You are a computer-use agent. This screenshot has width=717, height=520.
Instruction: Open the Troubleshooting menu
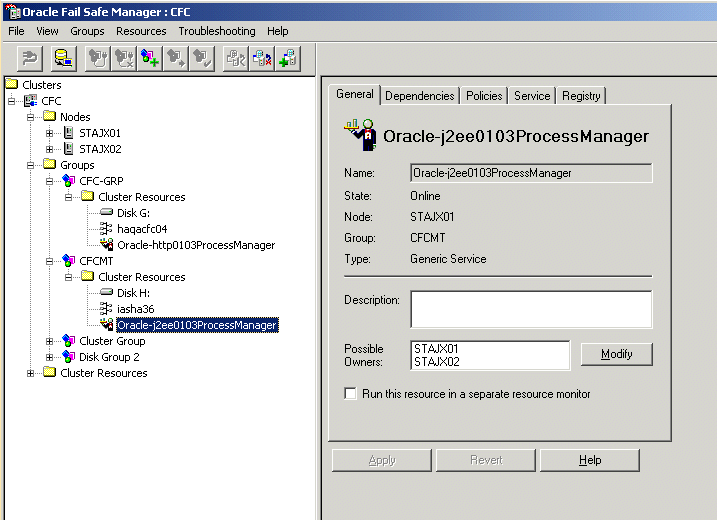click(217, 31)
